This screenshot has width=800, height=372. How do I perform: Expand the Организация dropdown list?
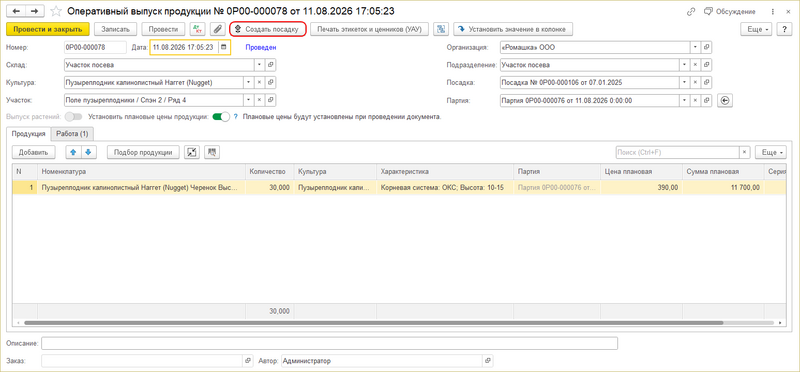[x=695, y=47]
